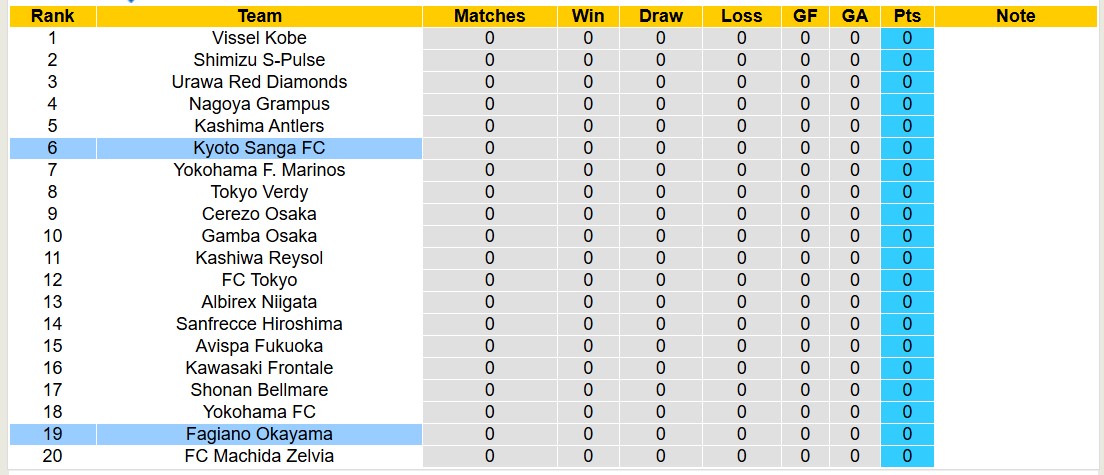The image size is (1104, 475).
Task: Click the Sanfrecce Hiroshima team name
Action: pos(259,324)
